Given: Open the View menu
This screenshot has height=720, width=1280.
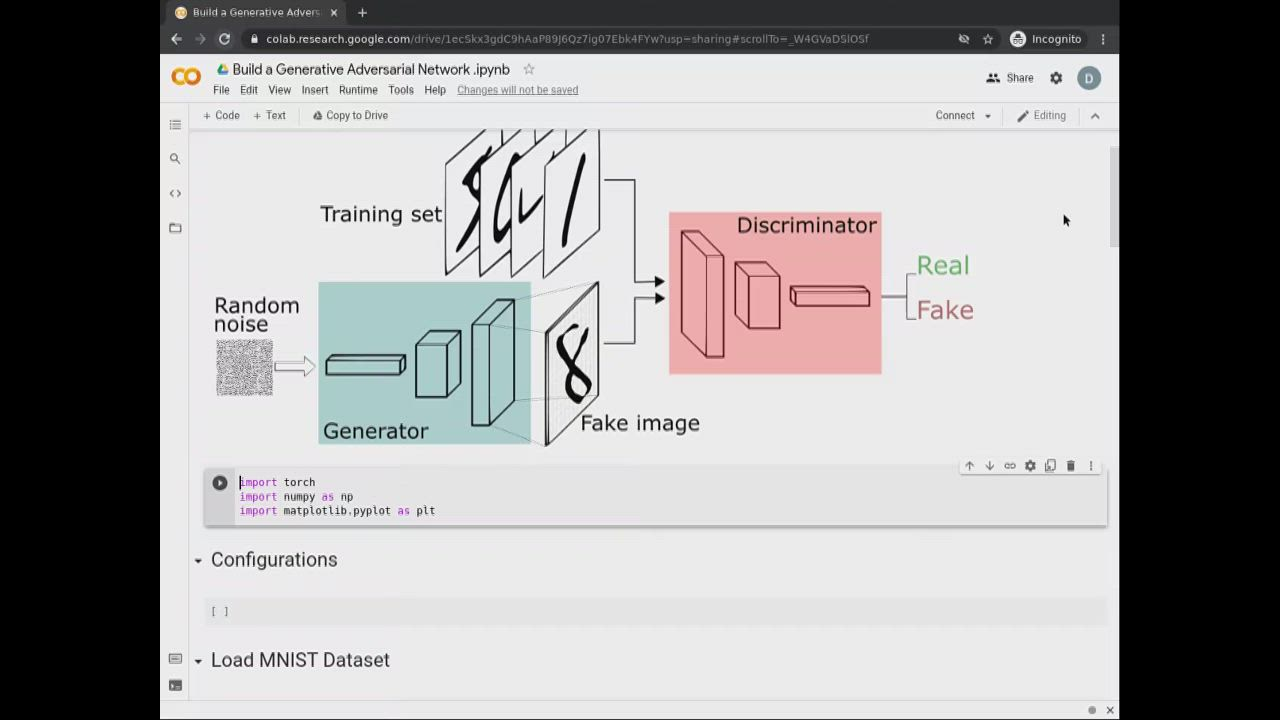Looking at the screenshot, I should pos(279,90).
